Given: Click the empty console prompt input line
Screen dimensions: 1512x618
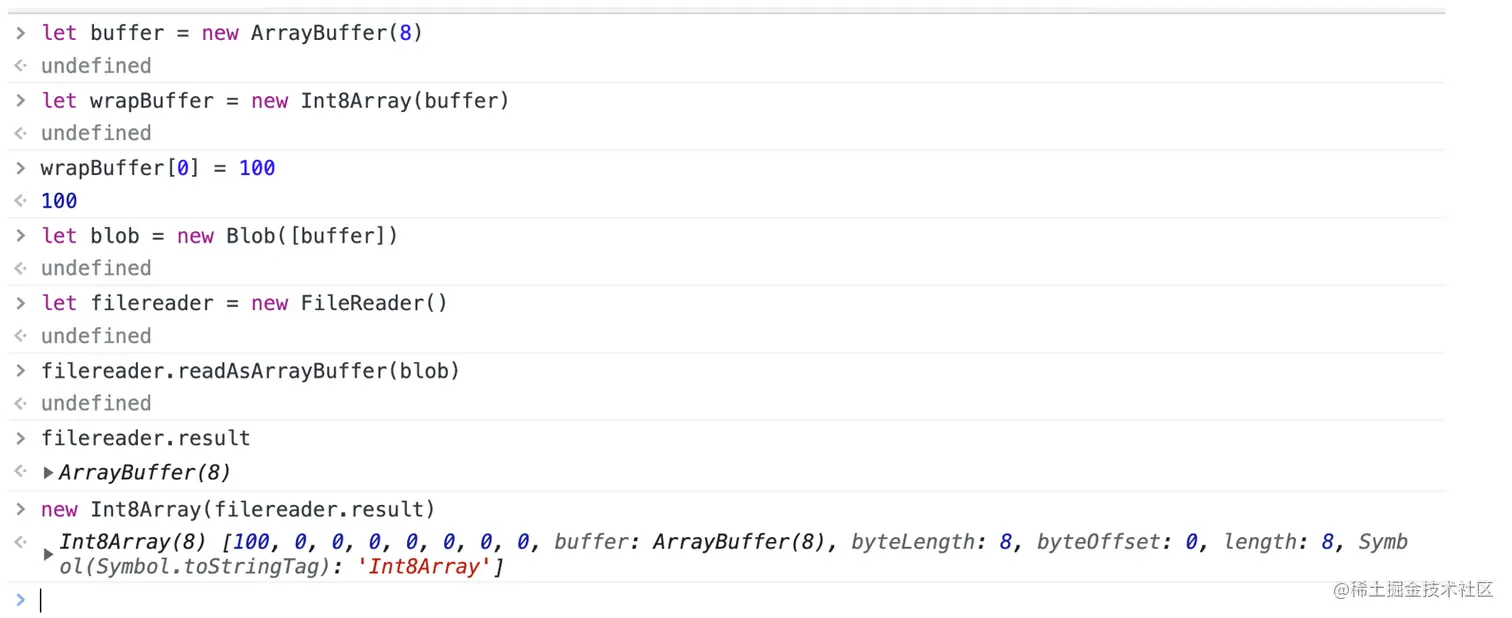Looking at the screenshot, I should coord(700,600).
